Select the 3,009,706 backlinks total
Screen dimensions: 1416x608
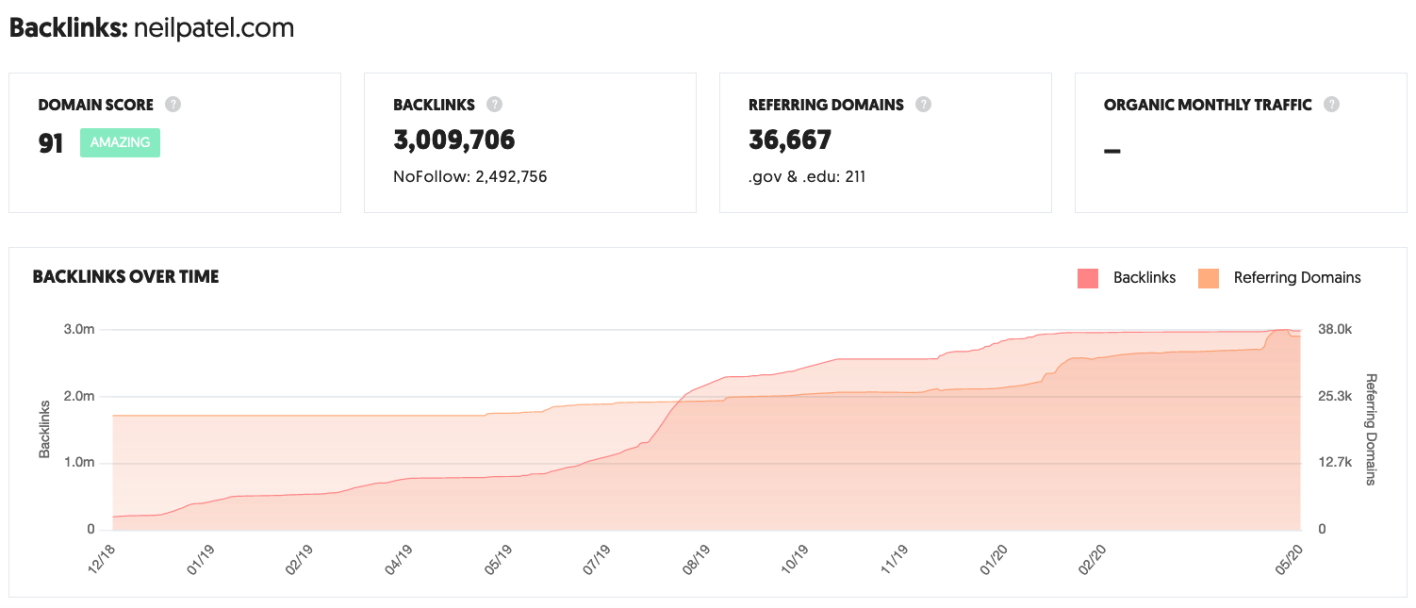pos(454,140)
